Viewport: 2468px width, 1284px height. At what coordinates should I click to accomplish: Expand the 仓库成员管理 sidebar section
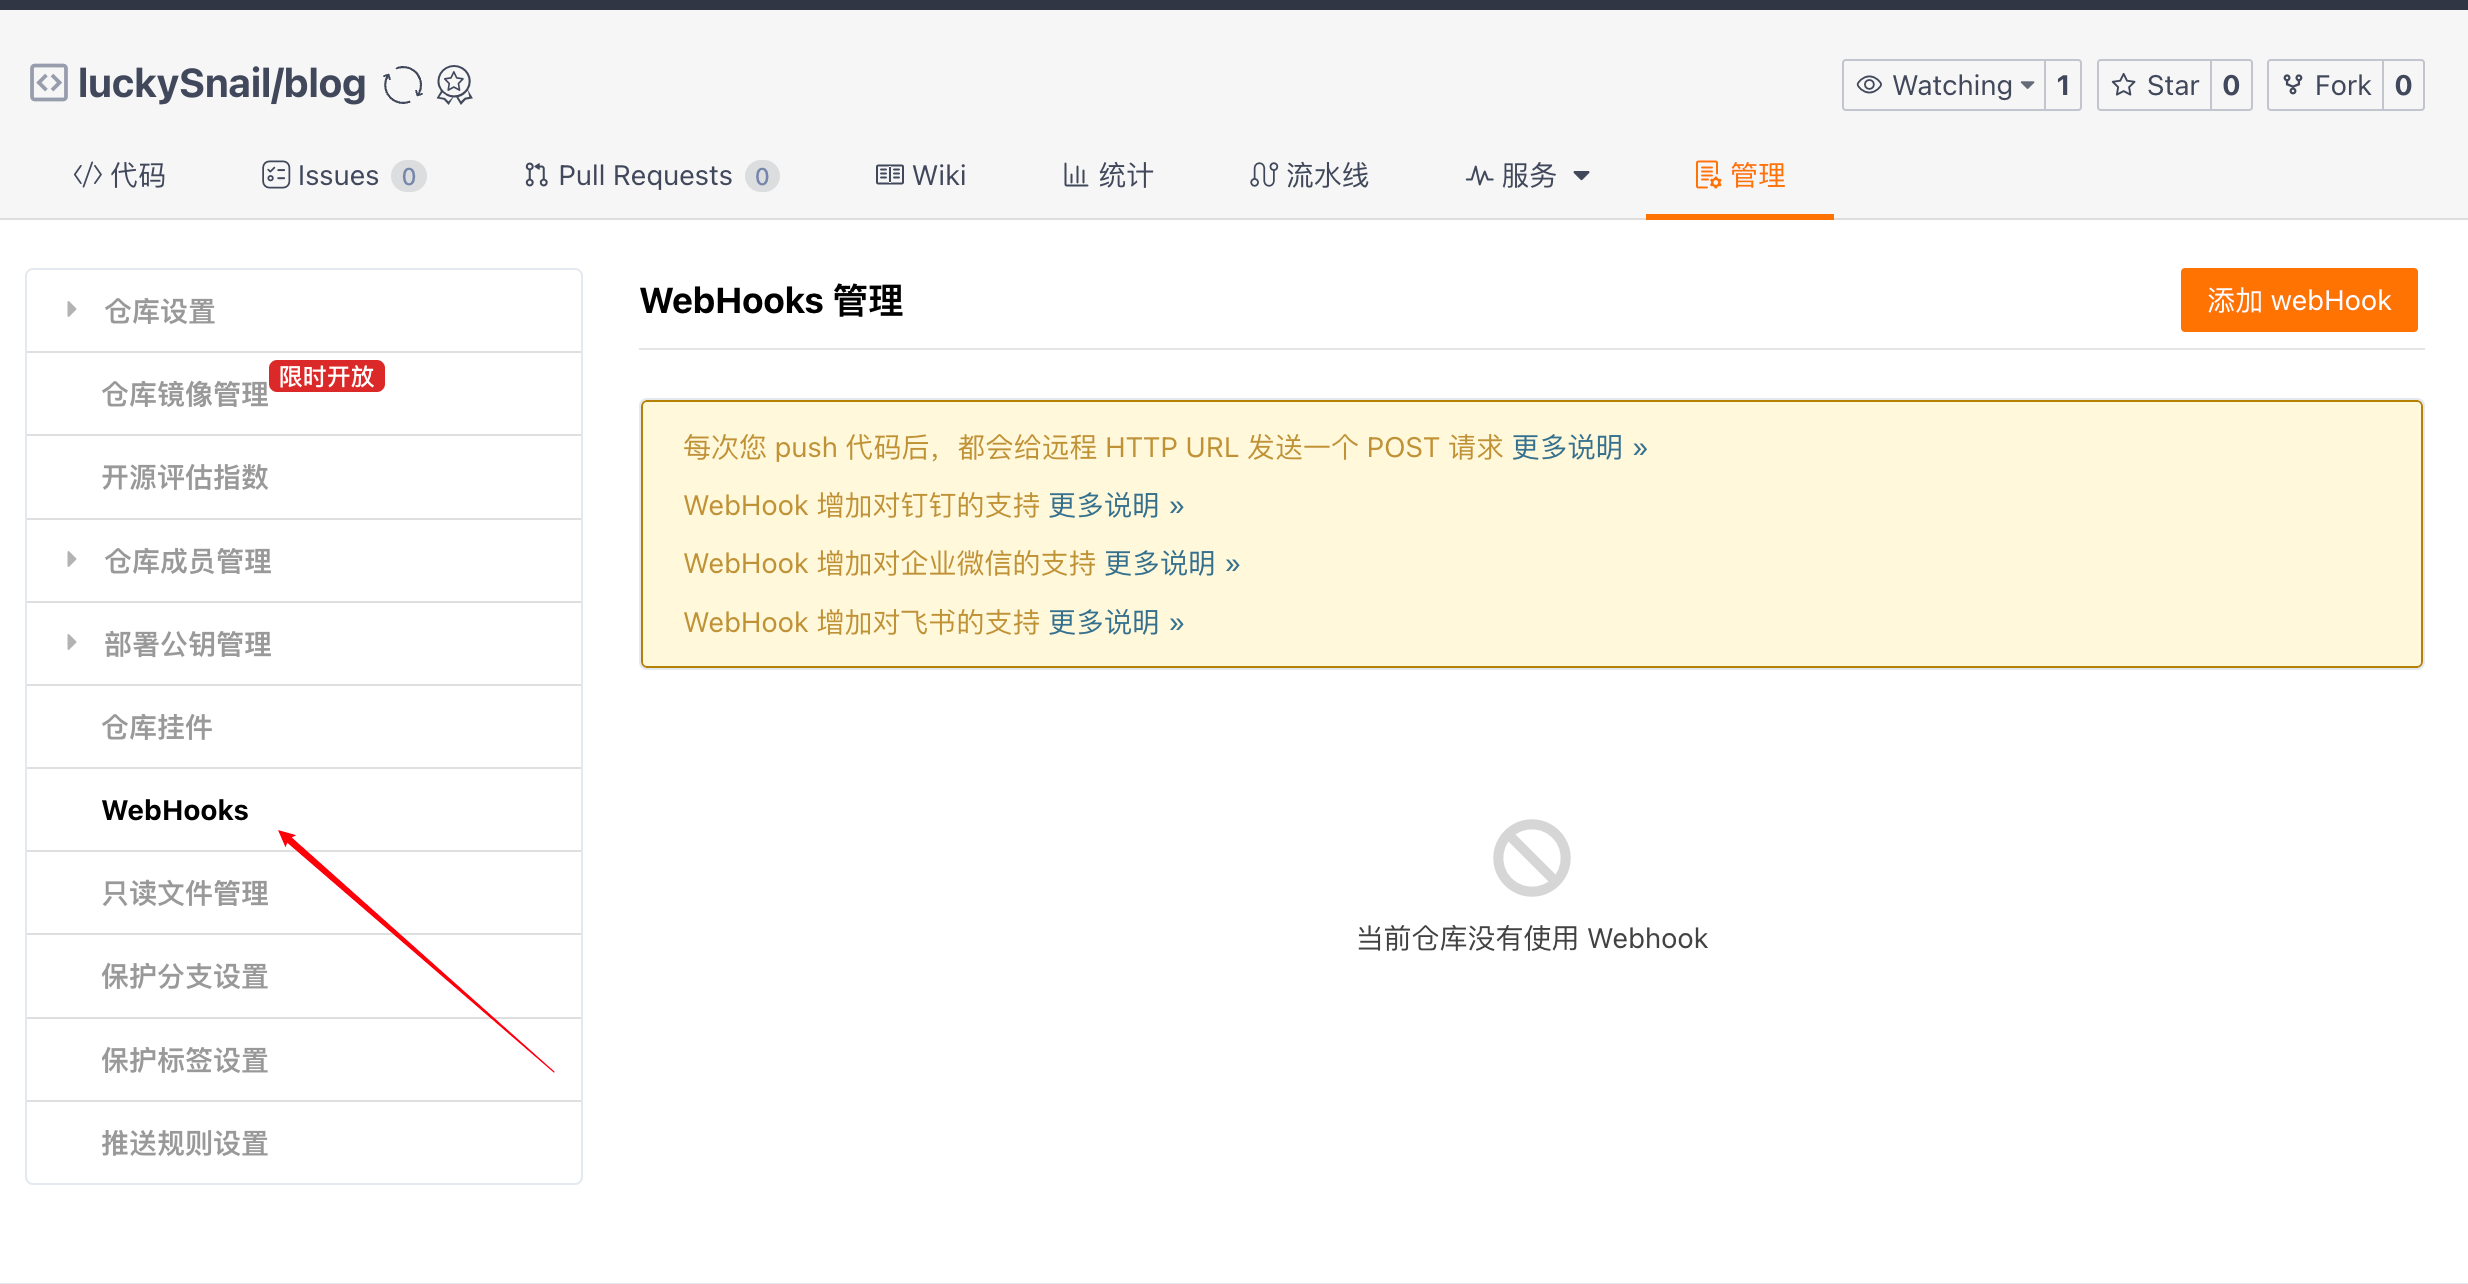[187, 561]
